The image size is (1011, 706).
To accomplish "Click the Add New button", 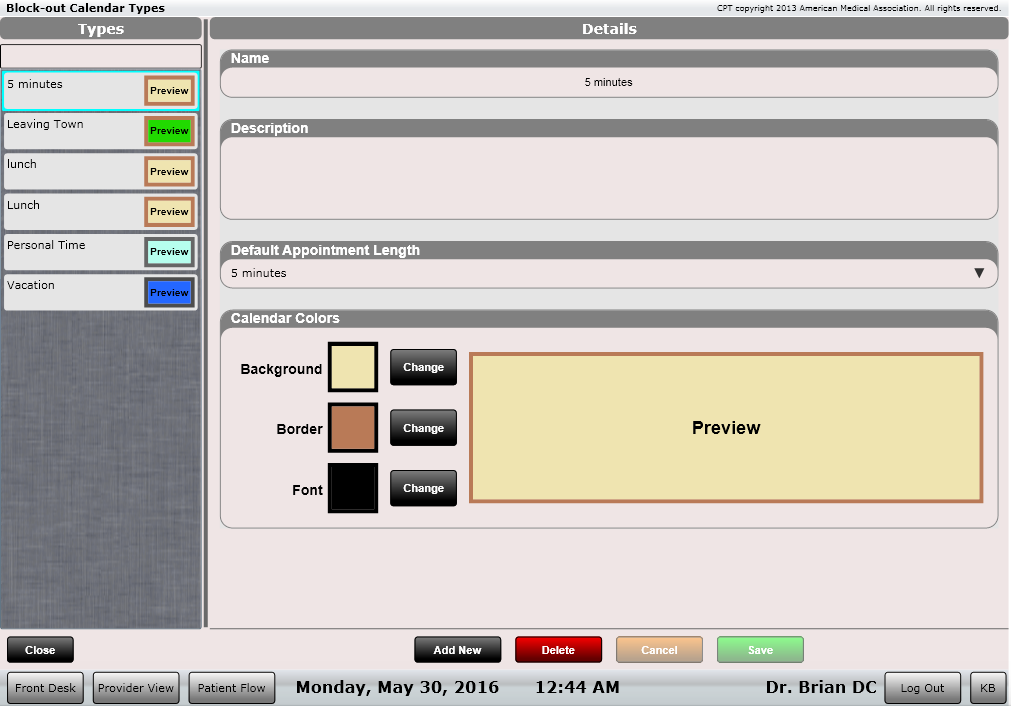I will tap(457, 650).
